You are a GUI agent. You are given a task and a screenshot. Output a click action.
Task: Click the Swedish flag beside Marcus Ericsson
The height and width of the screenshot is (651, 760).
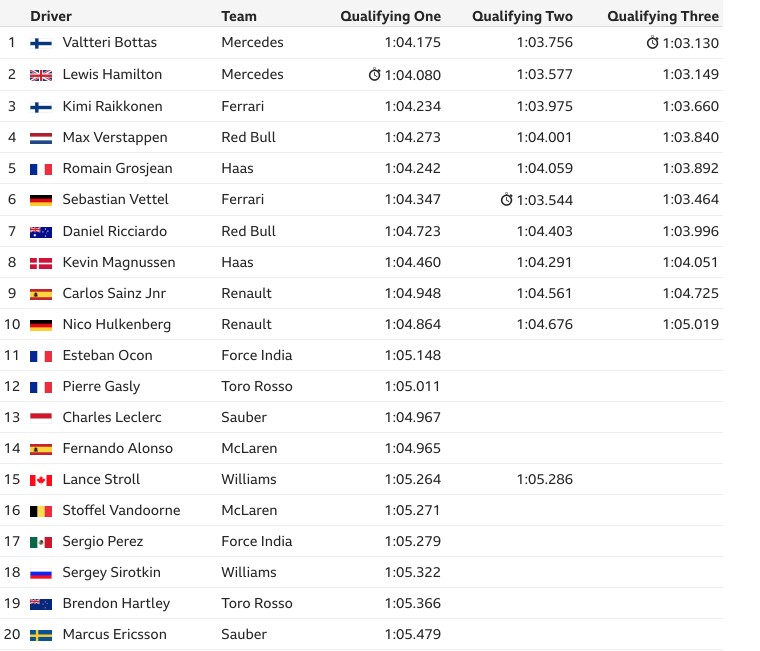(41, 635)
